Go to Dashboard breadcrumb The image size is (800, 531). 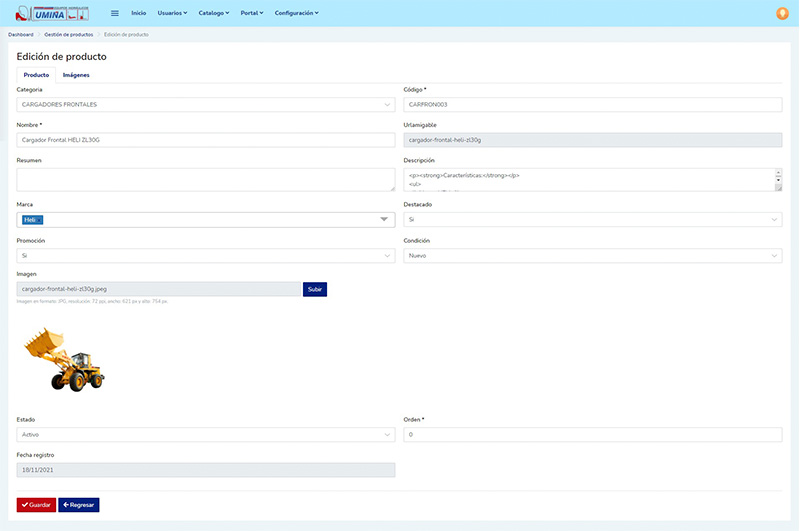pyautogui.click(x=20, y=35)
